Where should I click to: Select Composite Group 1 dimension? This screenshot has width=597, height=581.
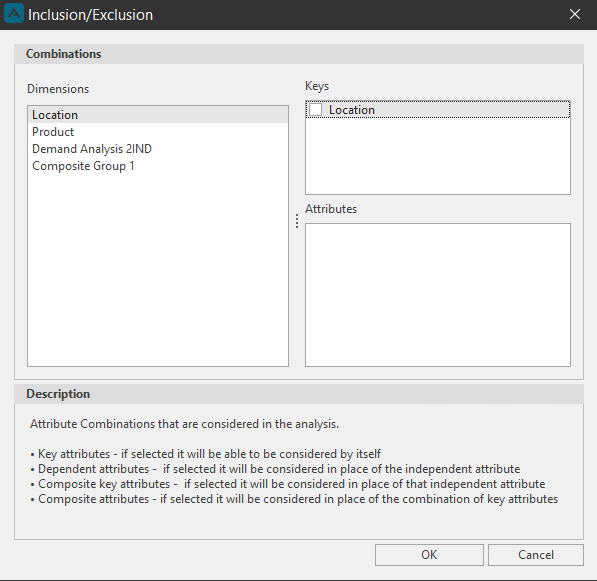(158, 166)
